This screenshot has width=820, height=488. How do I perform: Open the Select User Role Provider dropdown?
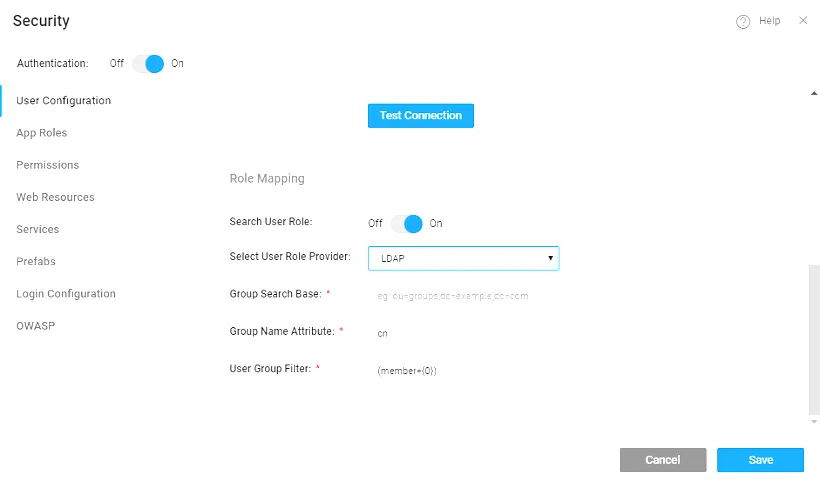[x=462, y=258]
